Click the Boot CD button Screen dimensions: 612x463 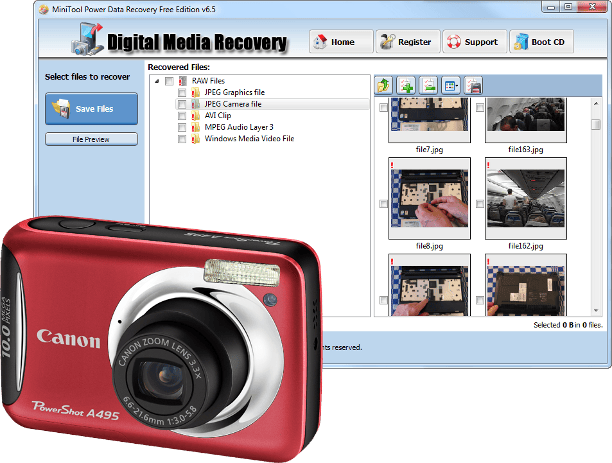(x=542, y=41)
